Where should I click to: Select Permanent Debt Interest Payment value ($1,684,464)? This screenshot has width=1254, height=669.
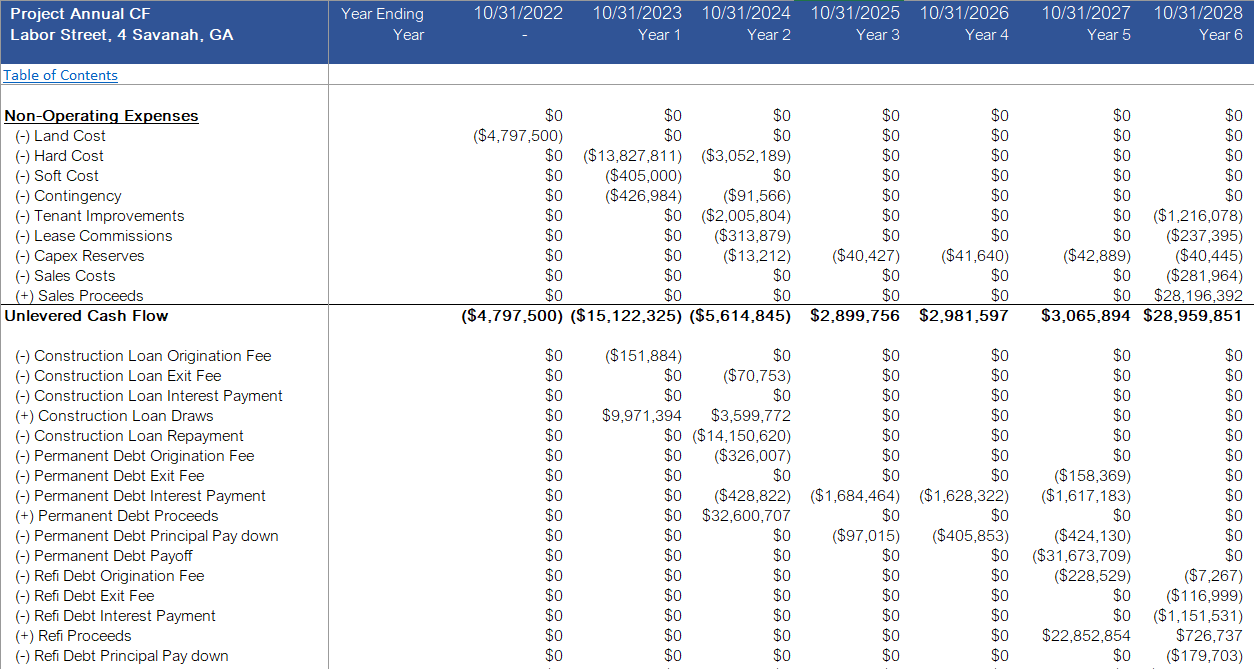tap(855, 496)
